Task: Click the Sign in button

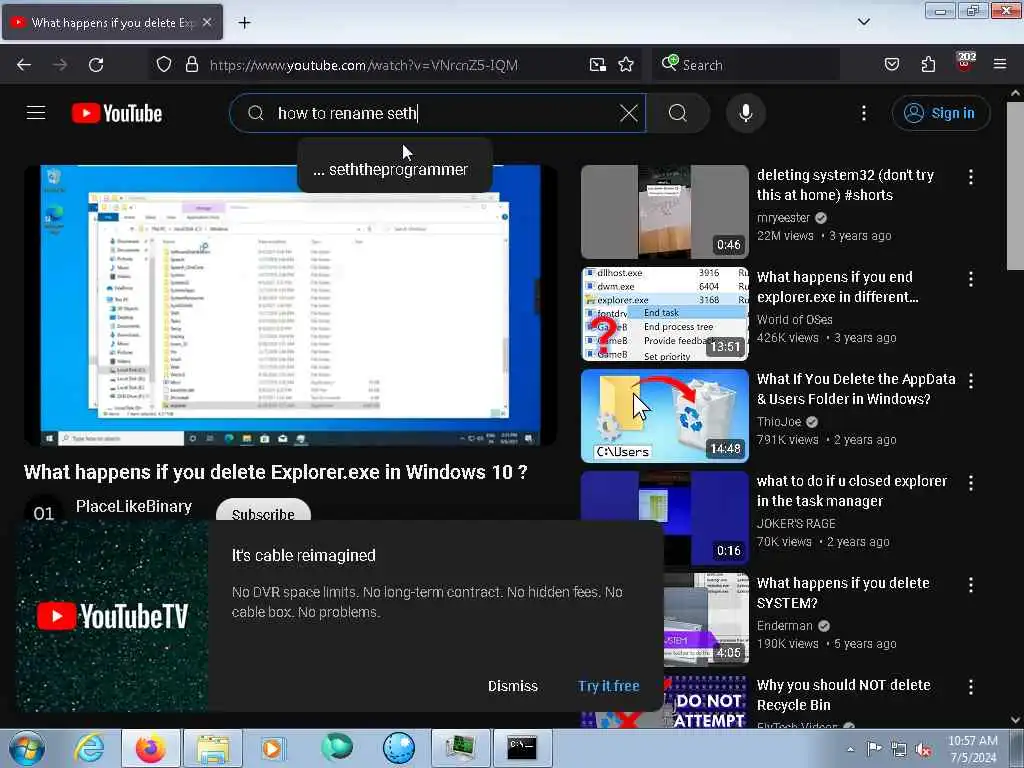Action: (940, 113)
